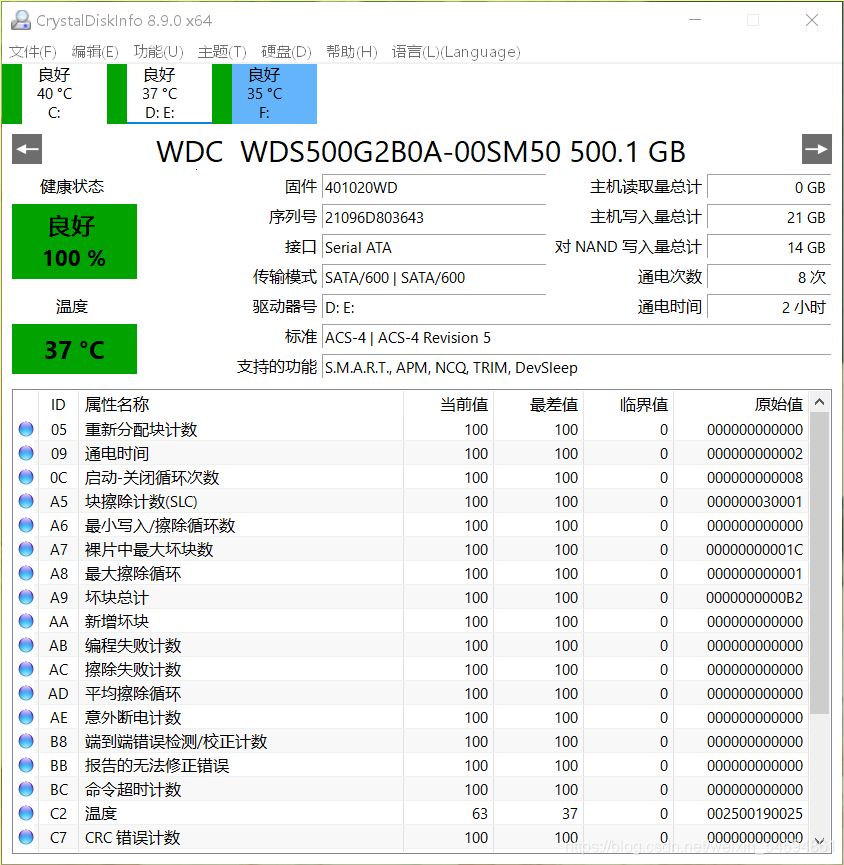The width and height of the screenshot is (844, 865).
Task: Open the 文件(F) menu
Action: (33, 52)
